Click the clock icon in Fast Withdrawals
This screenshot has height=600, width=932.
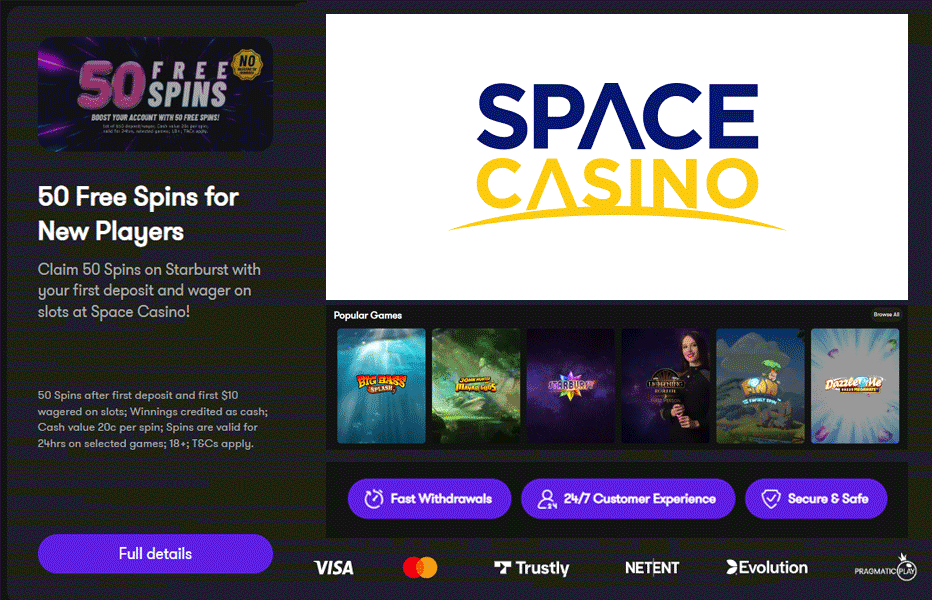374,498
